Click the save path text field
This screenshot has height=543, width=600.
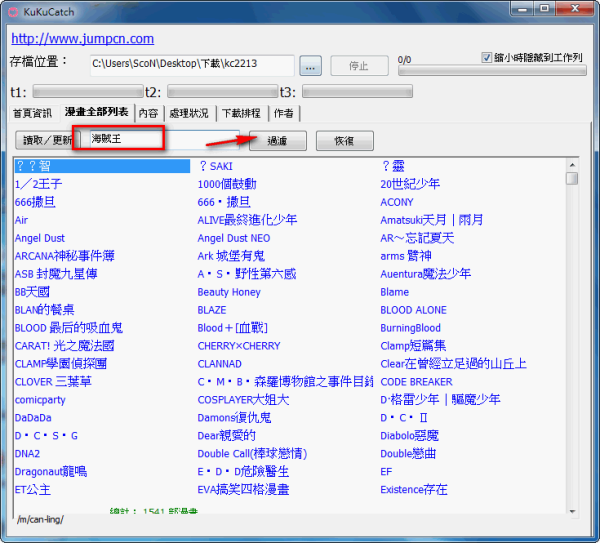pyautogui.click(x=192, y=65)
